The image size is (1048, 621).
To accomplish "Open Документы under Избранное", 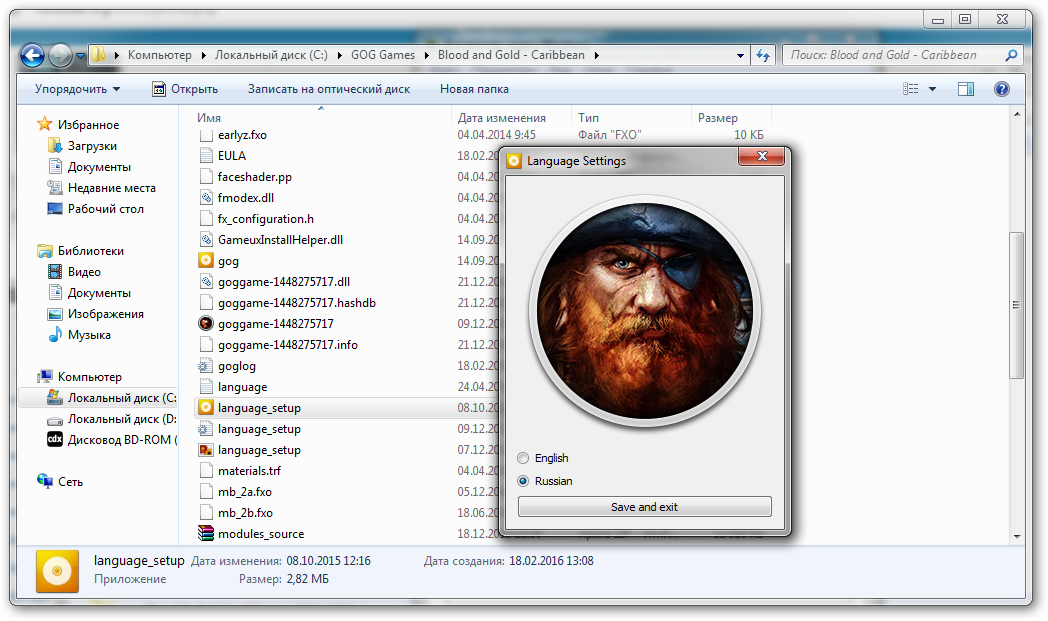I will coord(99,166).
